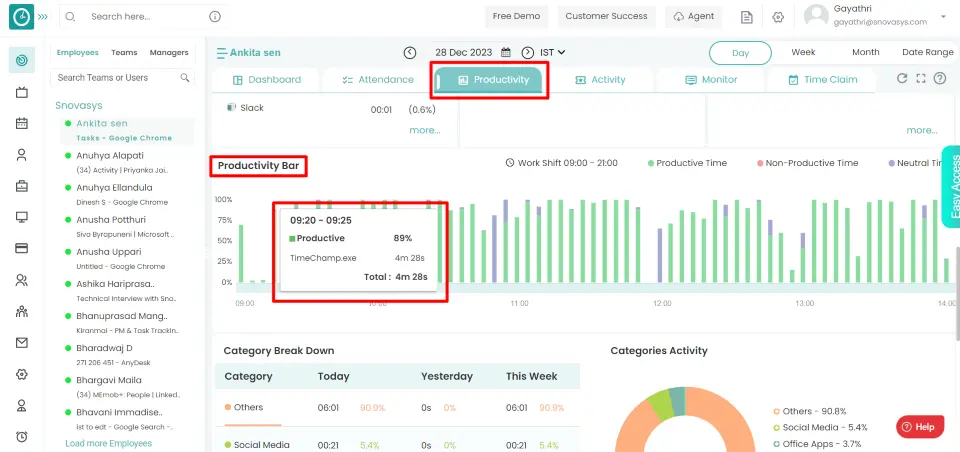Select the Managers list tab
960x452 pixels.
(x=169, y=53)
